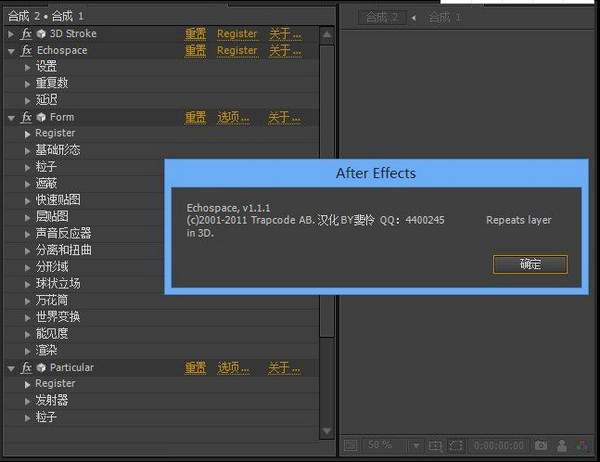Open 选项 for Particular effect
Screen dimensions: 600x462
tap(233, 367)
